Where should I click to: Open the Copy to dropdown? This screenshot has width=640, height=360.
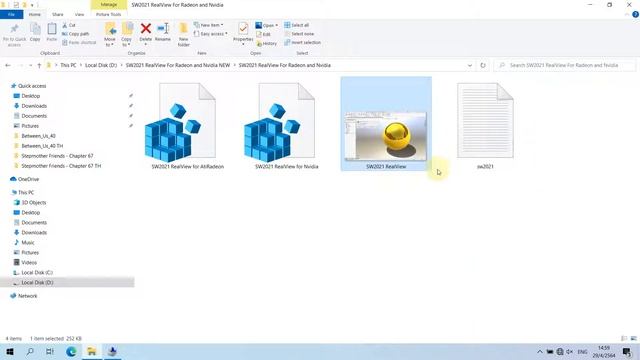[127, 35]
